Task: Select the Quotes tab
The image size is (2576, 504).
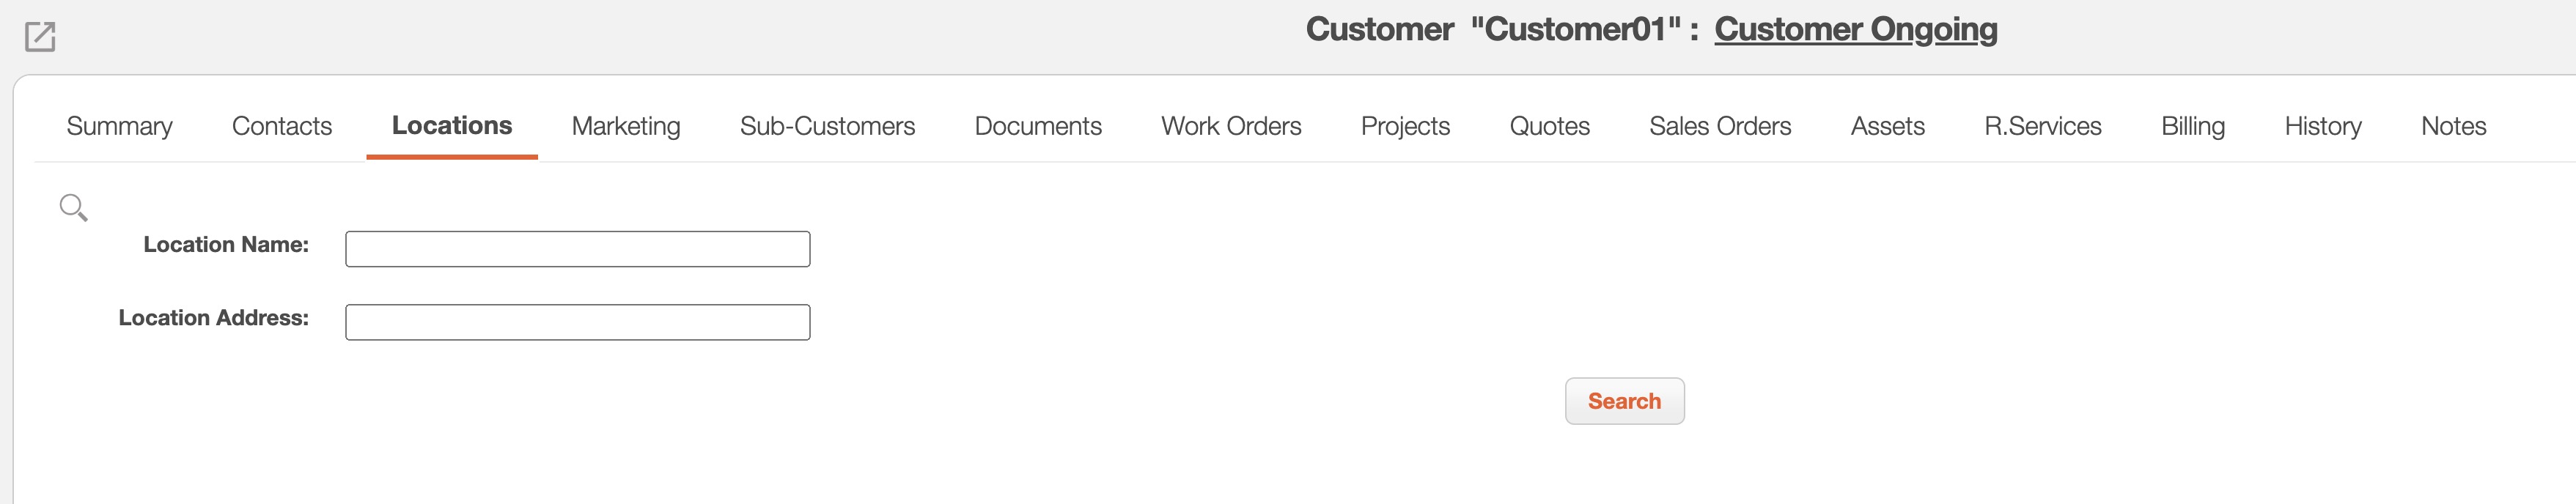Action: pos(1549,126)
